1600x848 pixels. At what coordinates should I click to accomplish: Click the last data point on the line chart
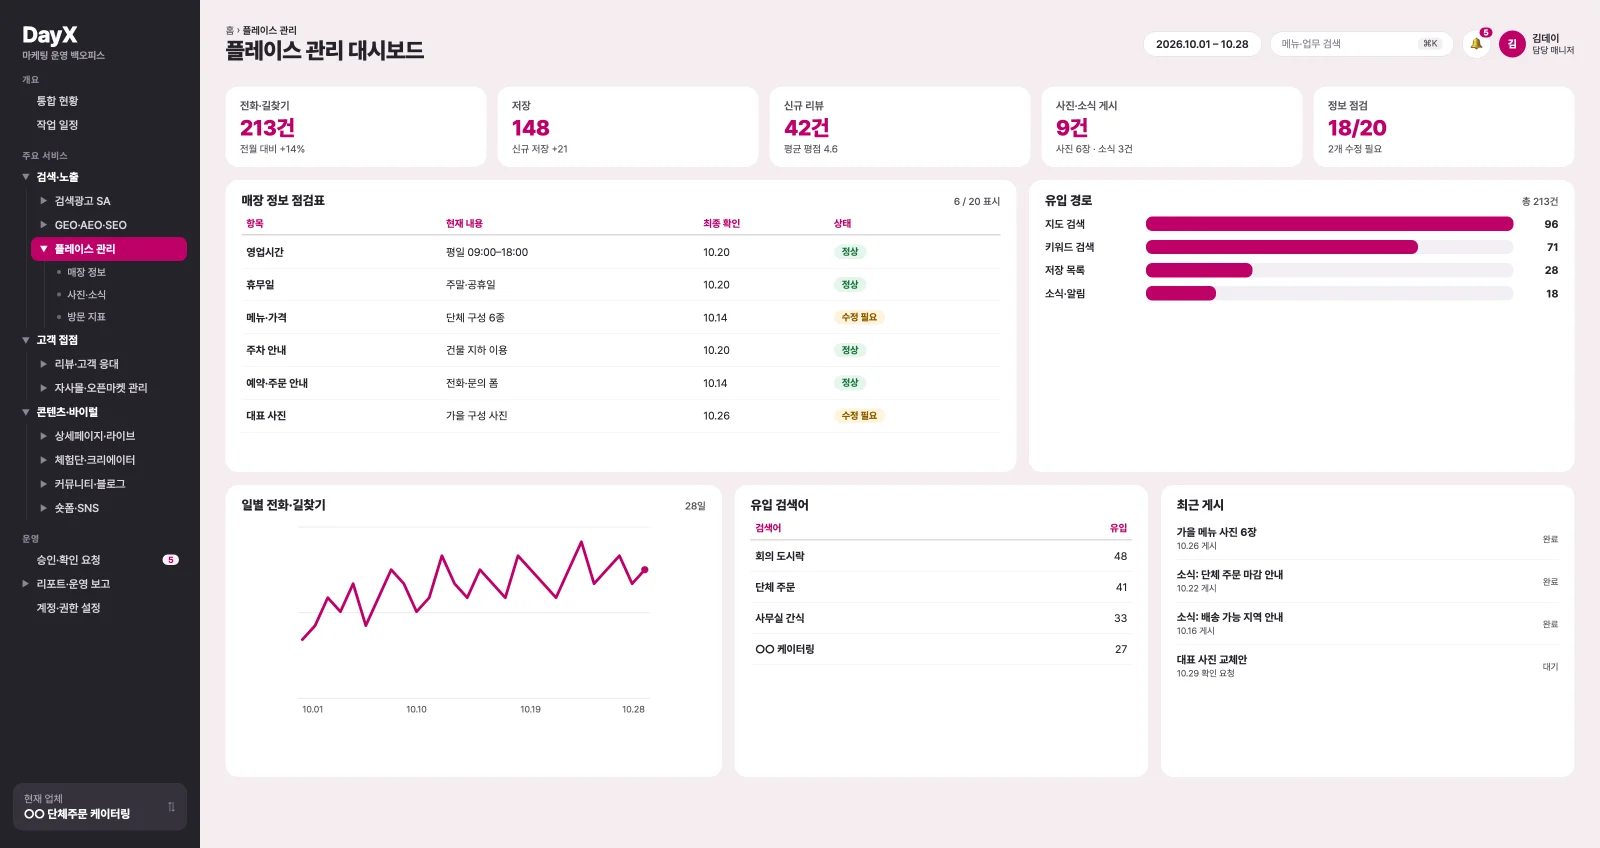point(645,570)
